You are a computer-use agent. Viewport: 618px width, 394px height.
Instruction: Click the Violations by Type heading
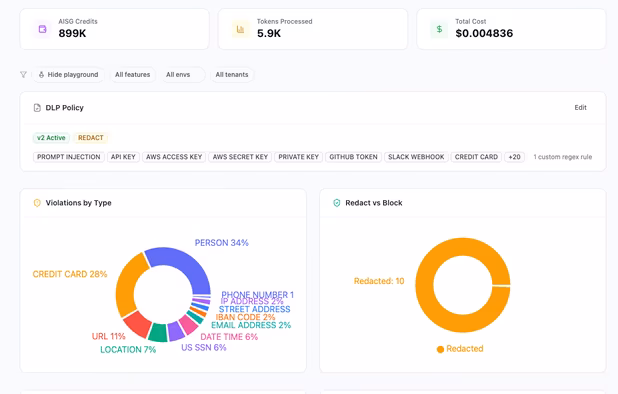coord(78,203)
